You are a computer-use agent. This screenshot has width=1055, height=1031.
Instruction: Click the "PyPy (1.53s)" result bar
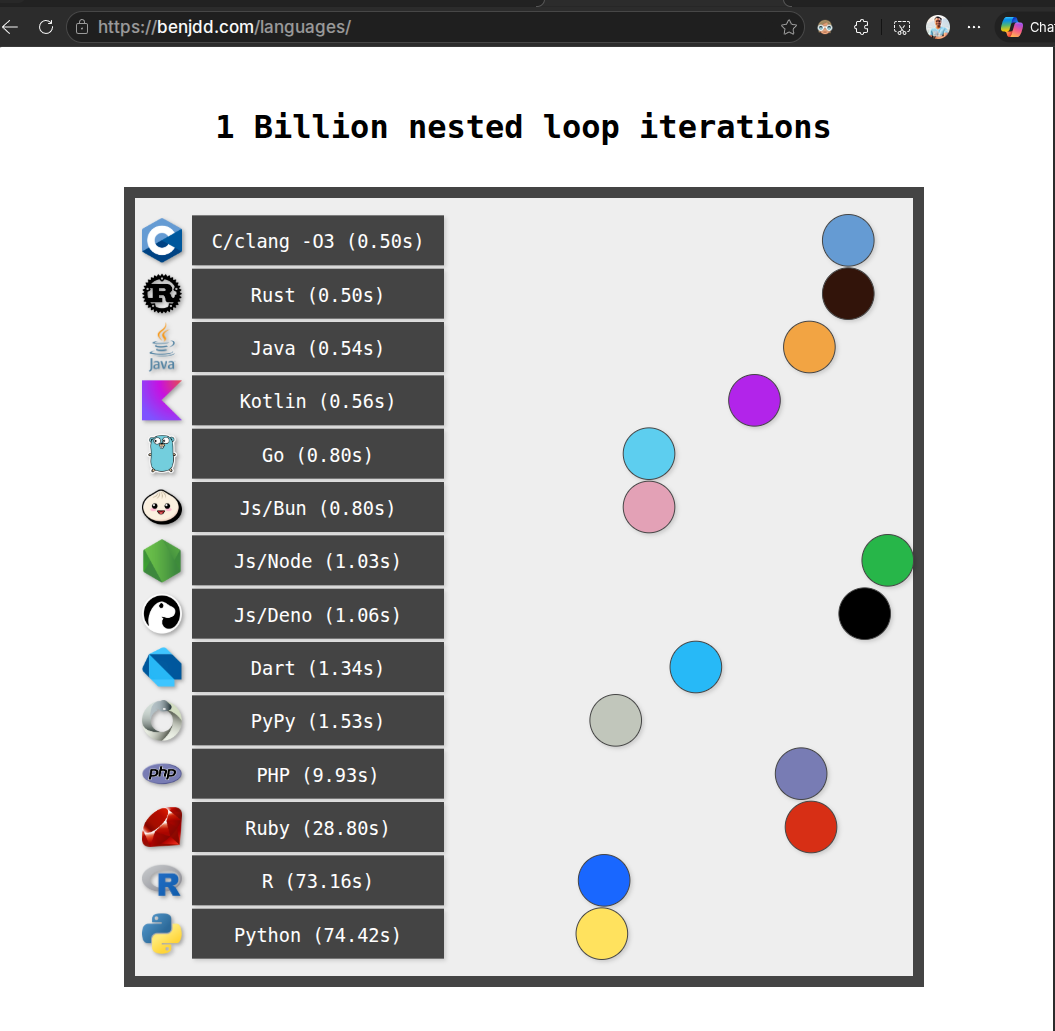pos(318,720)
